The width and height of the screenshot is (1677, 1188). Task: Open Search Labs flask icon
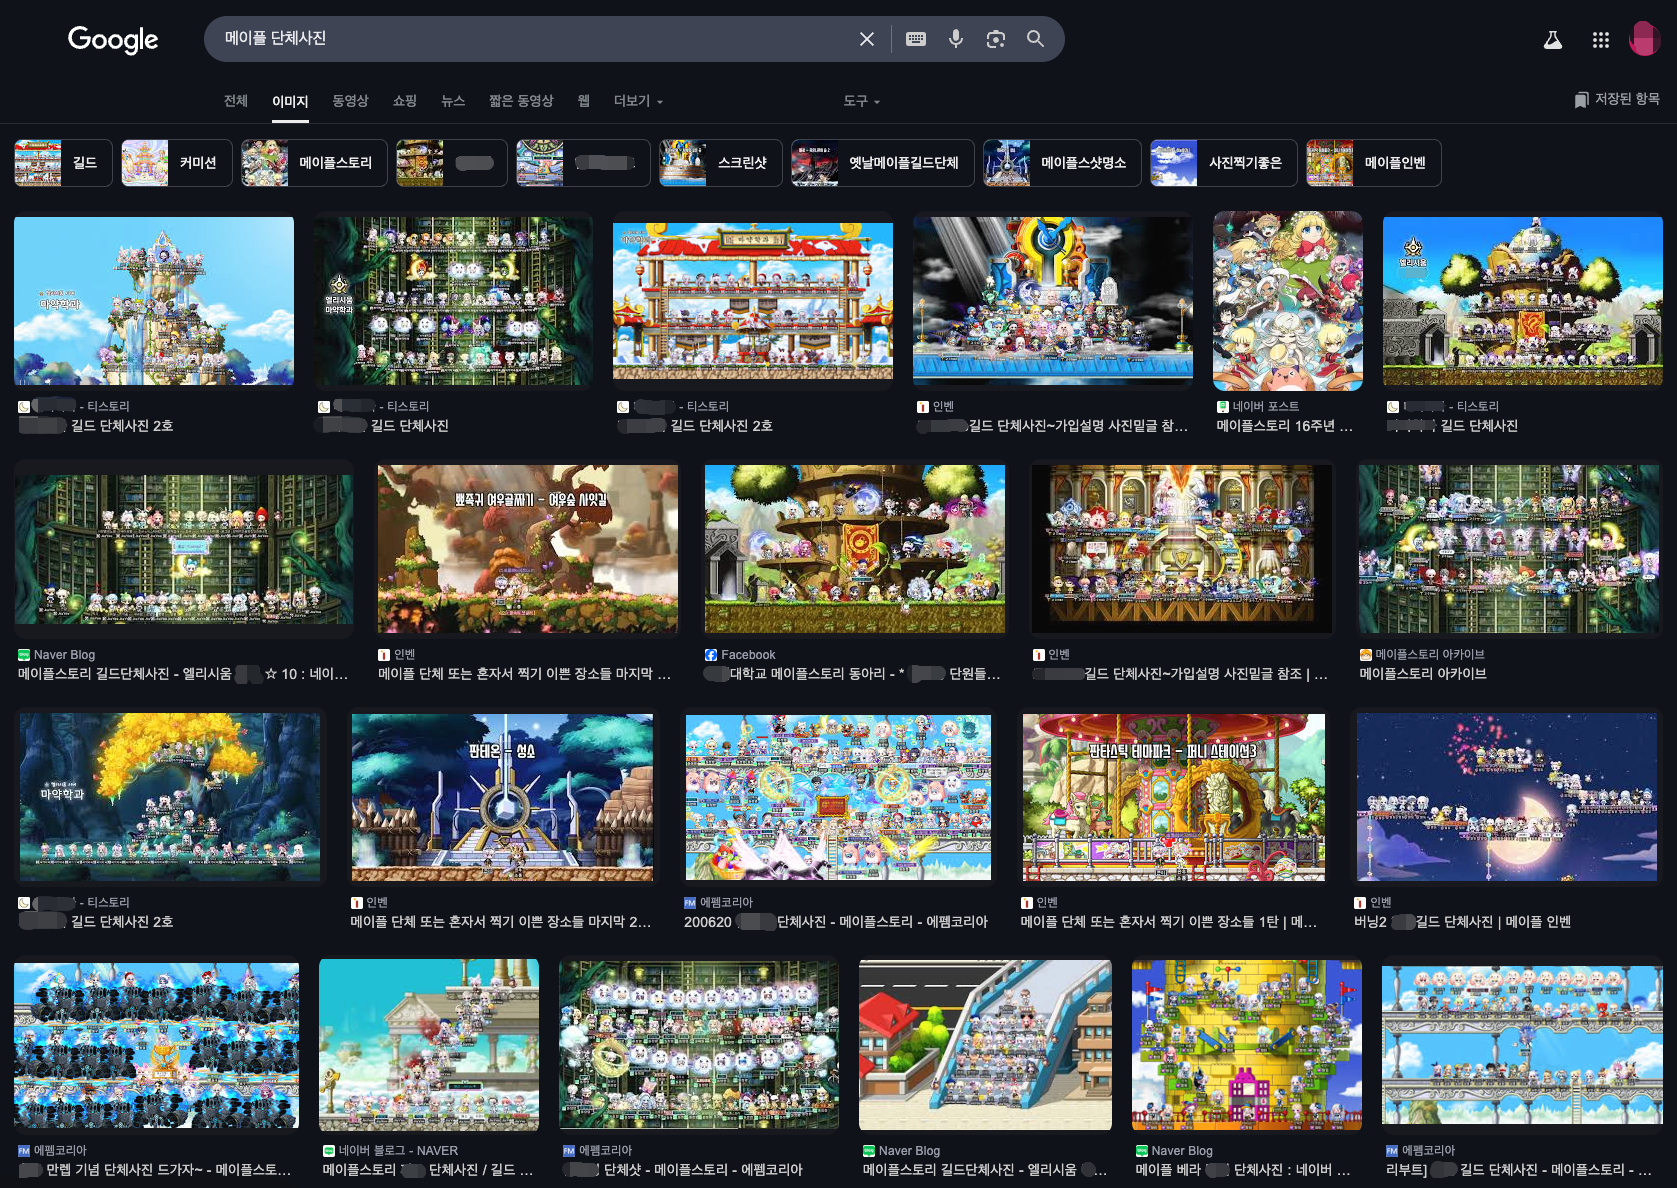tap(1553, 40)
